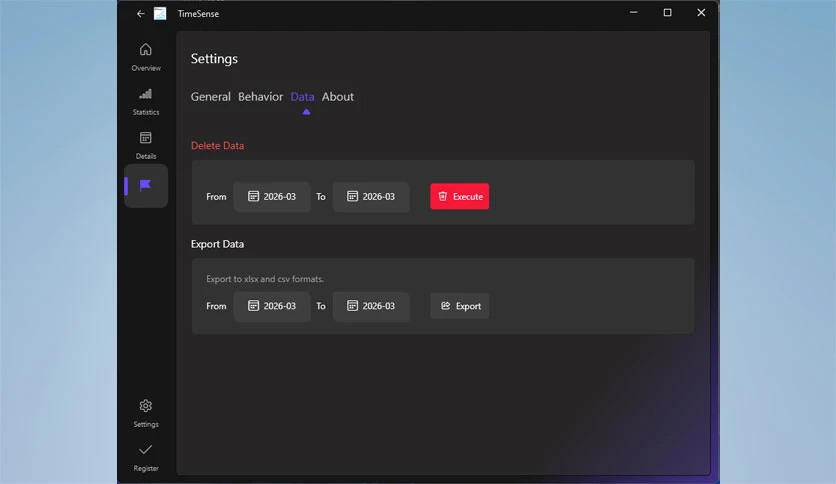This screenshot has width=836, height=484.
Task: Select the Data settings tab
Action: point(302,96)
